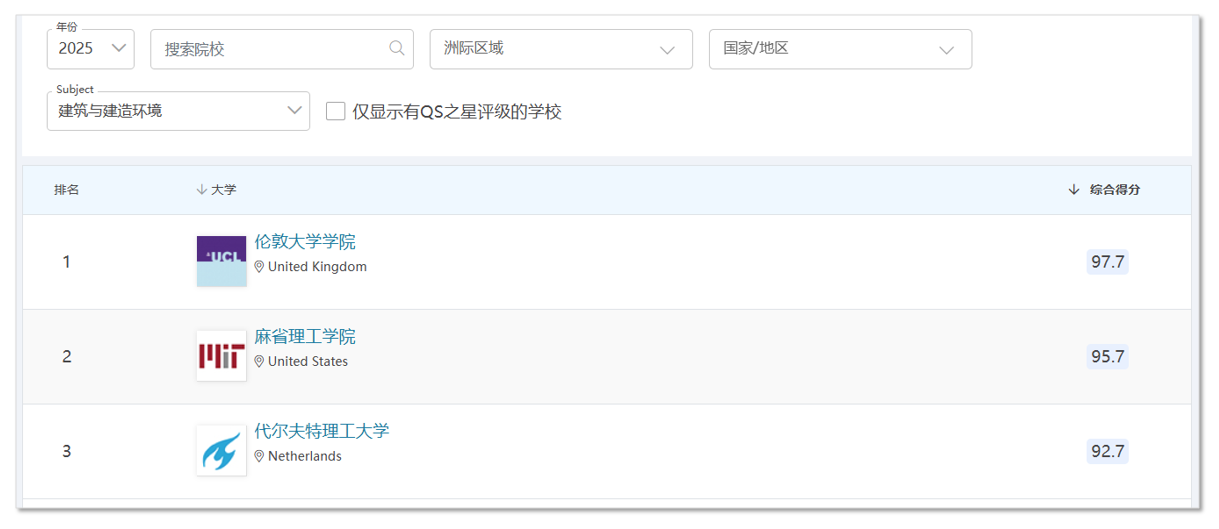The height and width of the screenshot is (529, 1219).
Task: Open the 伦敦大学学院 link
Action: (305, 242)
